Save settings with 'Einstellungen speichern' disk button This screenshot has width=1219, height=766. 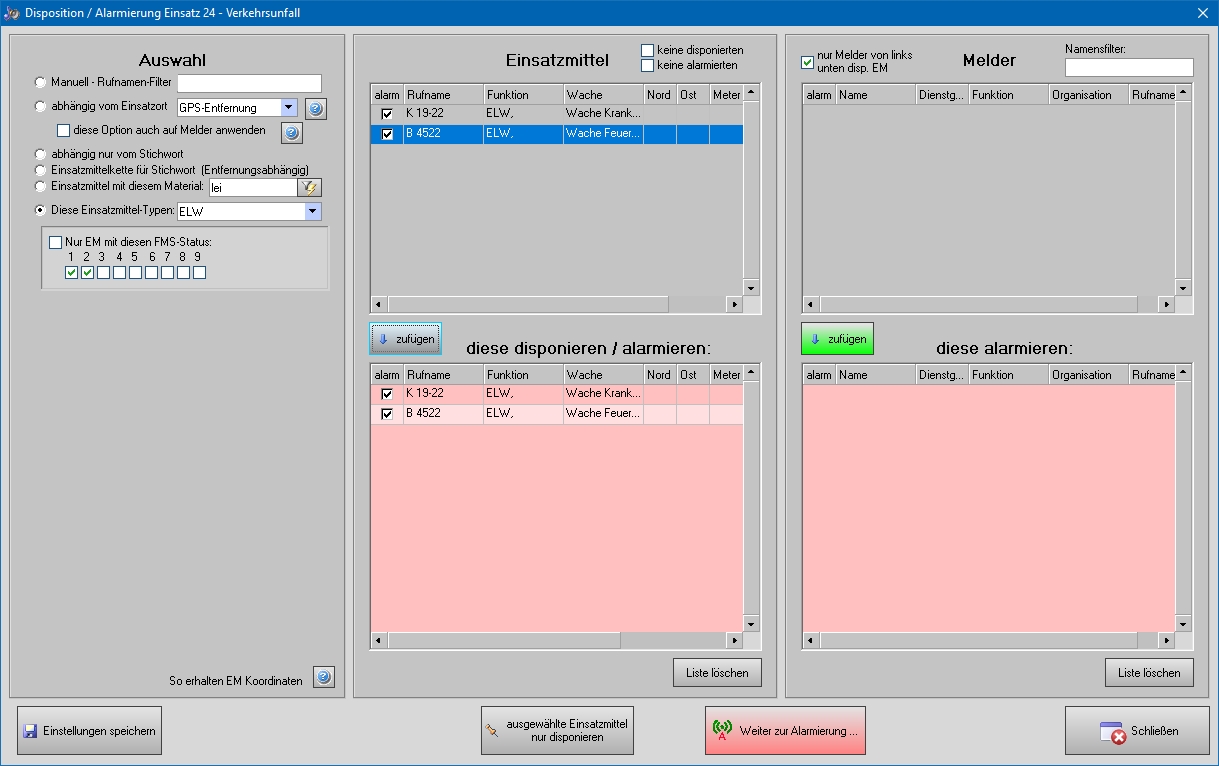coord(89,731)
